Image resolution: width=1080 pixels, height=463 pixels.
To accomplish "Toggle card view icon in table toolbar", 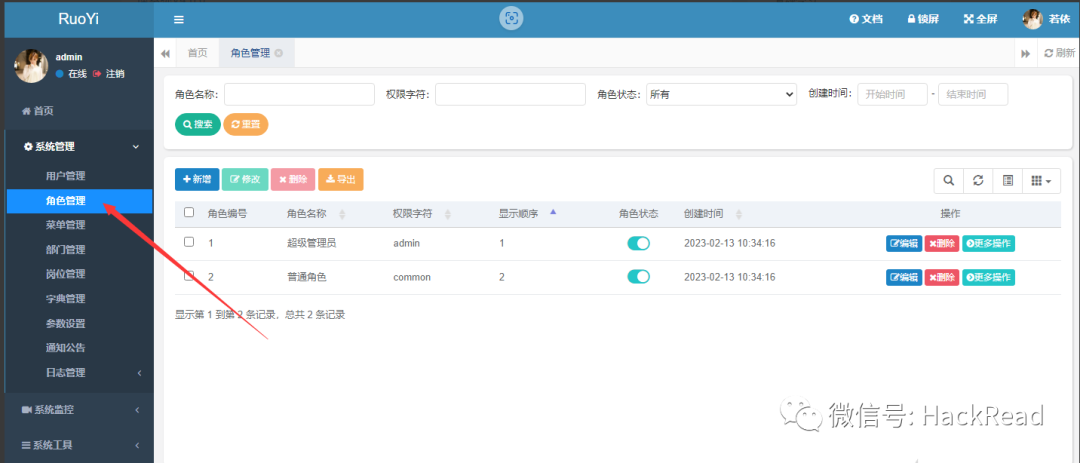I will (x=1007, y=181).
